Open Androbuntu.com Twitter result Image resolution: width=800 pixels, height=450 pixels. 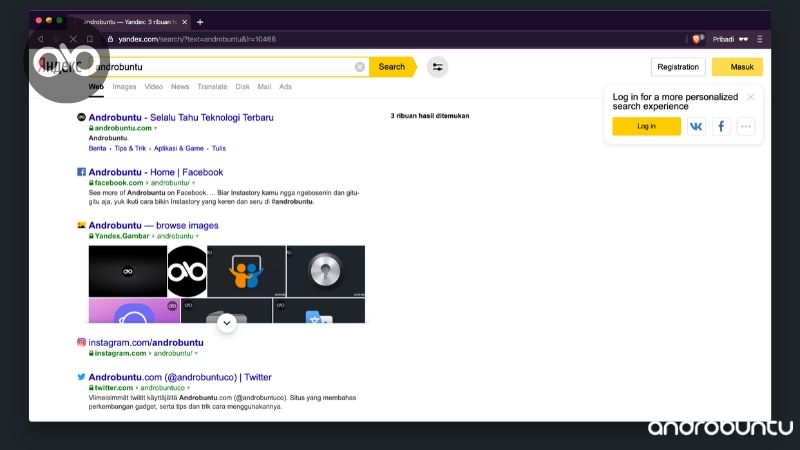[180, 378]
